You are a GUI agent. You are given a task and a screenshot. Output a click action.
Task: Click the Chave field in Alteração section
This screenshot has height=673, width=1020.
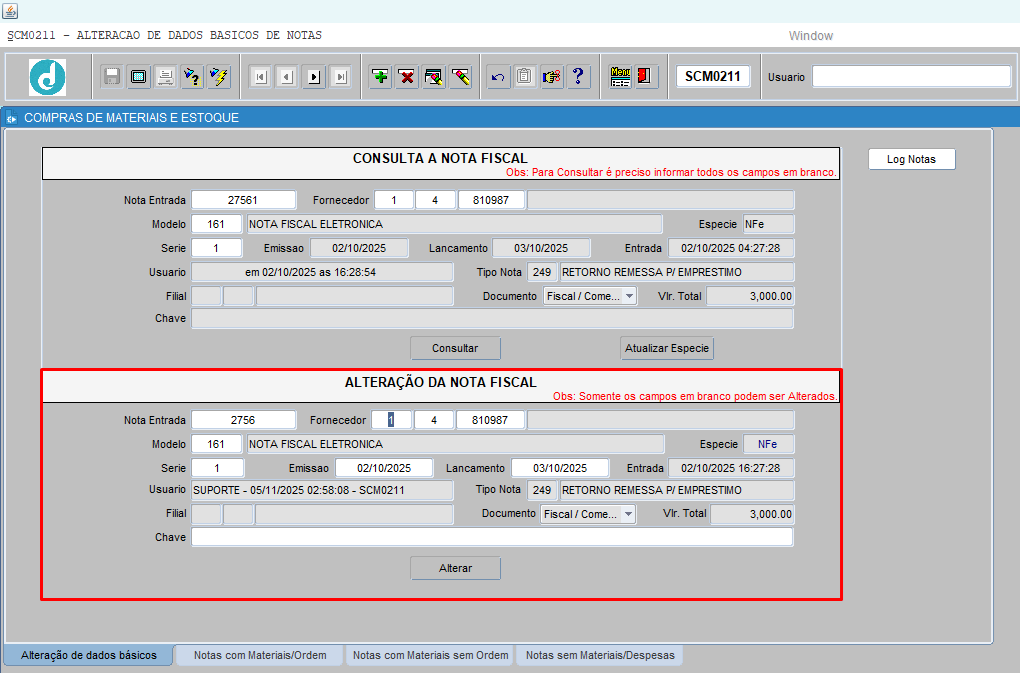click(x=492, y=538)
